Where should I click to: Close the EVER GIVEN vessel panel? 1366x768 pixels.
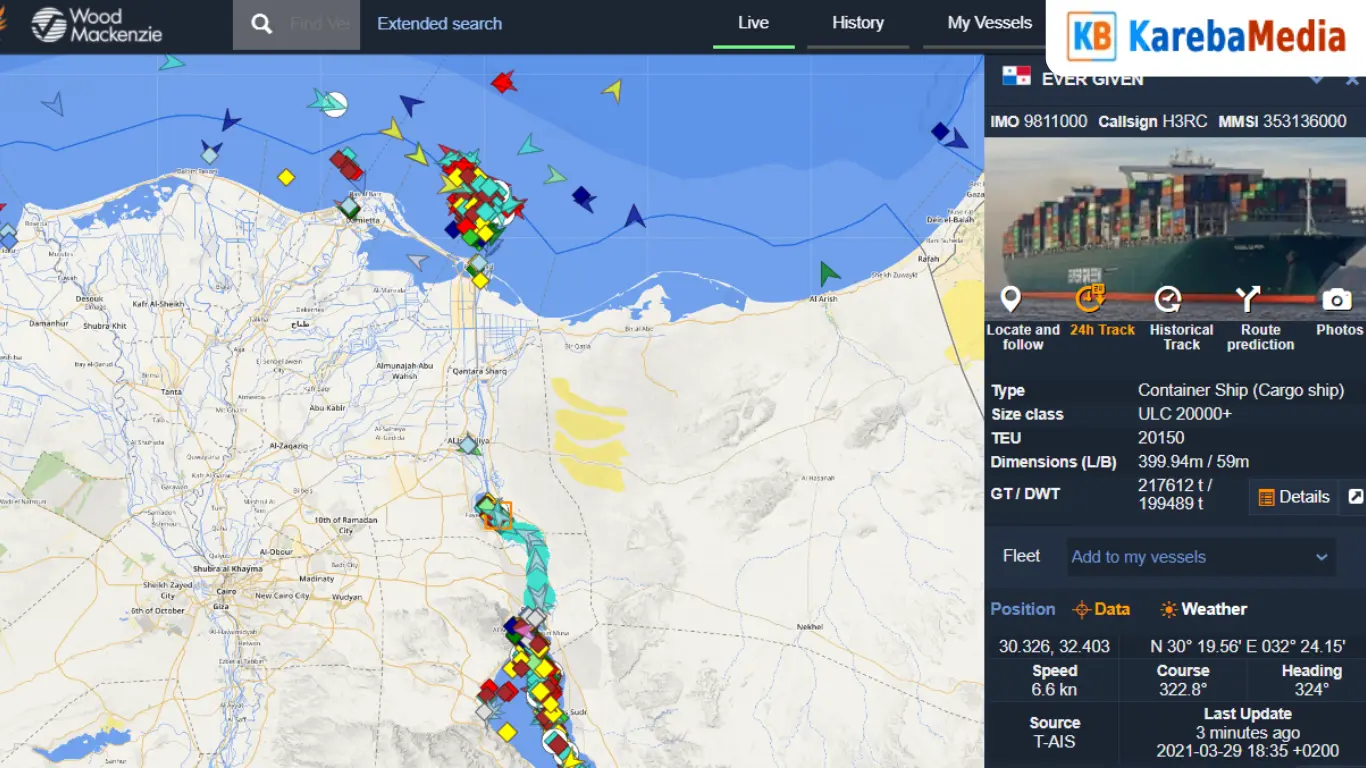point(1352,79)
